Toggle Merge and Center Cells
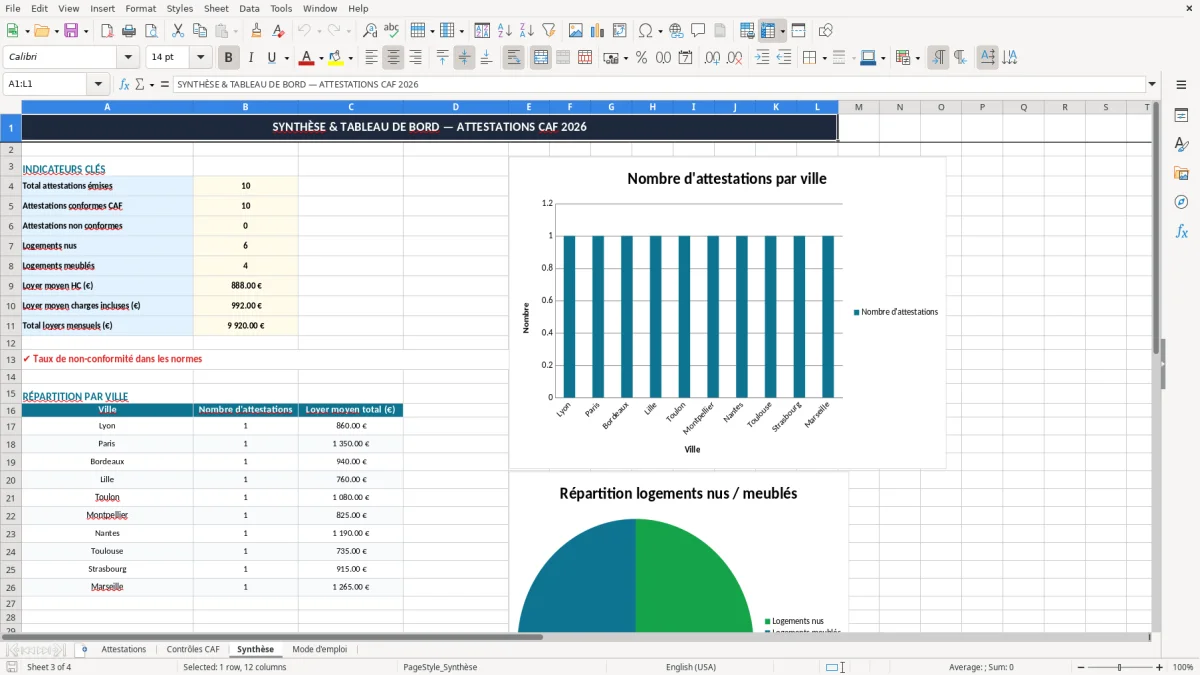Viewport: 1200px width, 675px height. point(540,58)
